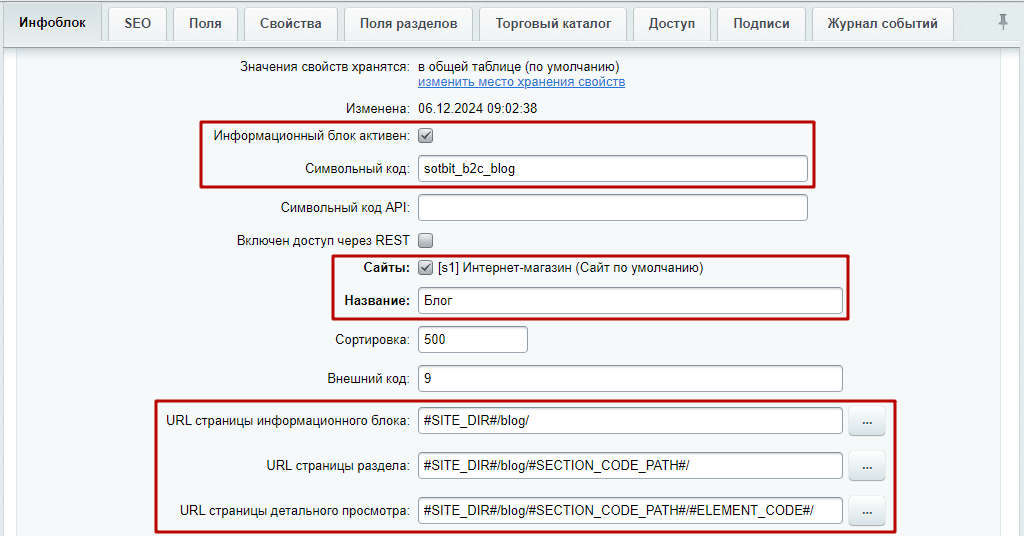Viewport: 1024px width, 536px height.
Task: Open template picker for URL страницы раздела
Action: 867,466
